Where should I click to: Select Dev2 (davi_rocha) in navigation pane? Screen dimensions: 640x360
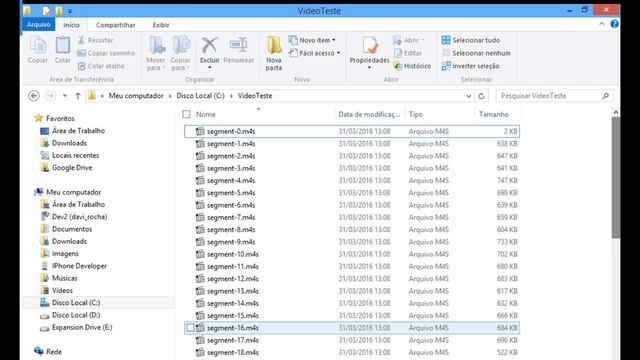tap(79, 217)
